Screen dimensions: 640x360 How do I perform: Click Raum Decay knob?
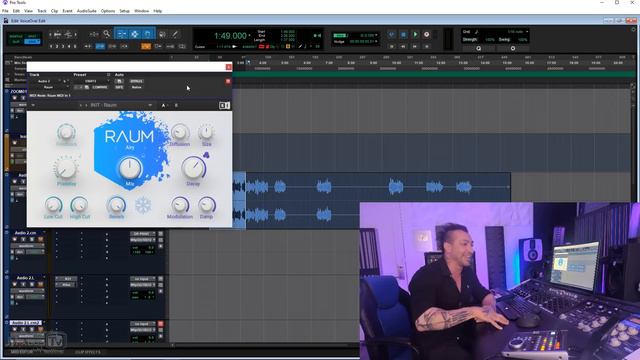coord(193,167)
